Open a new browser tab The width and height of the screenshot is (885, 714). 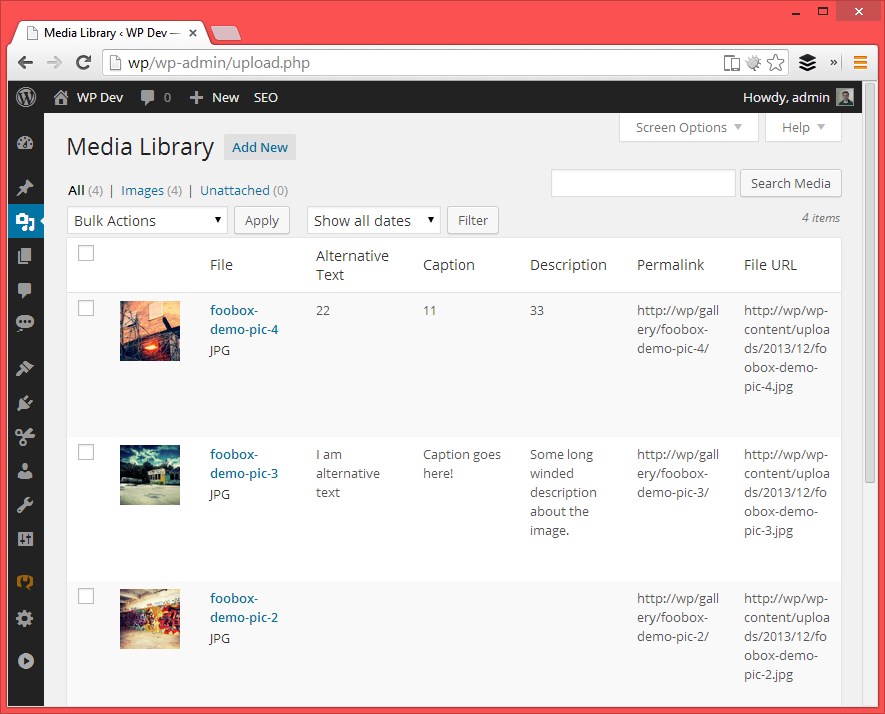[226, 33]
